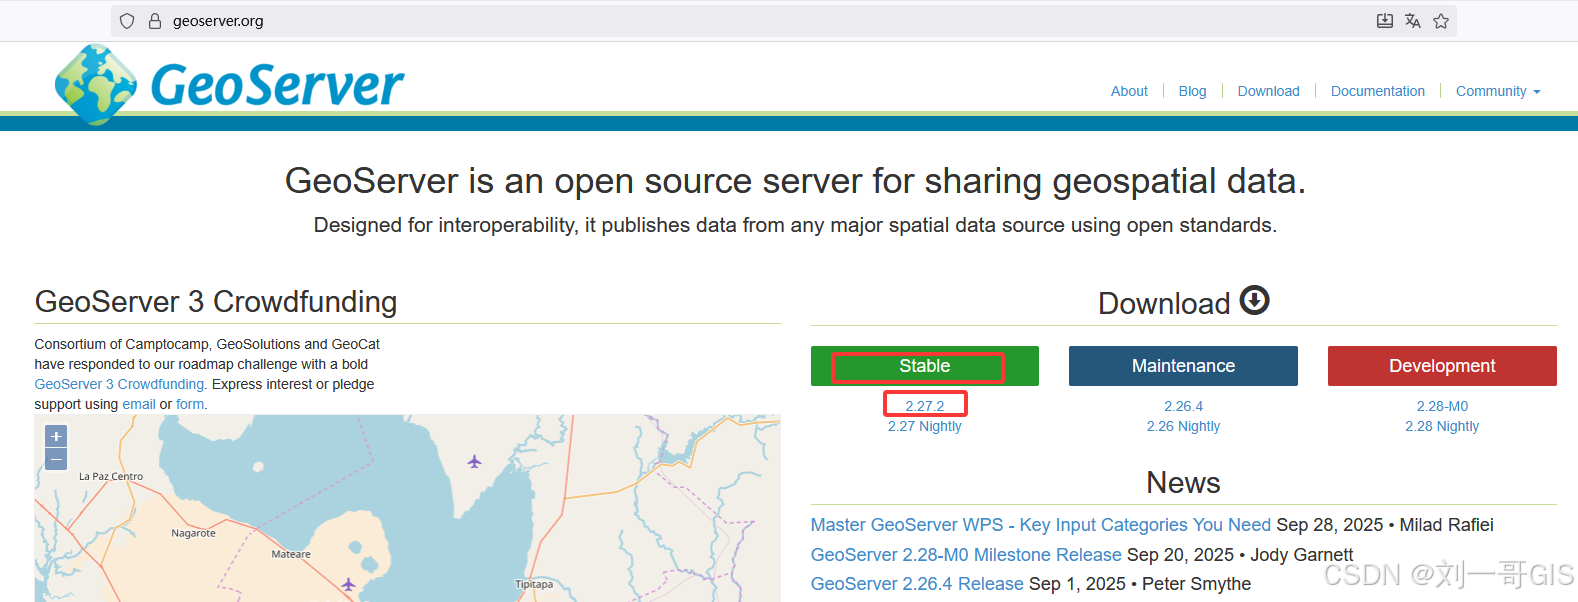
Task: Open the Community dropdown menu
Action: point(1498,91)
